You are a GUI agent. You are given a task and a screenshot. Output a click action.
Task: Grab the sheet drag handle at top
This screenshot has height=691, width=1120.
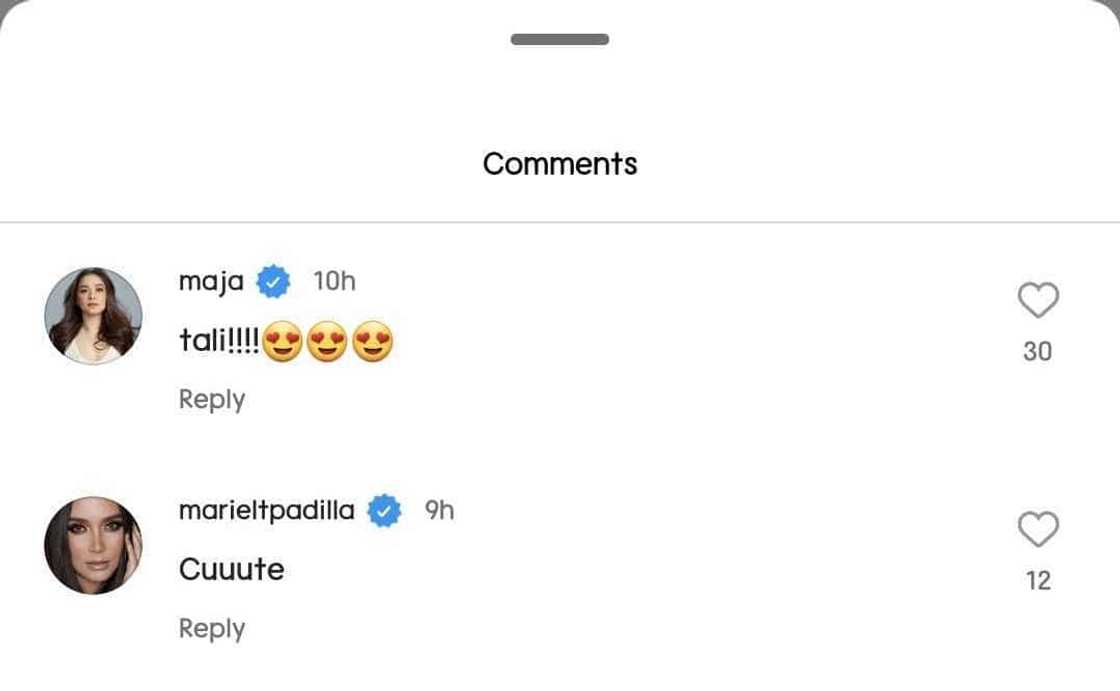pos(560,39)
